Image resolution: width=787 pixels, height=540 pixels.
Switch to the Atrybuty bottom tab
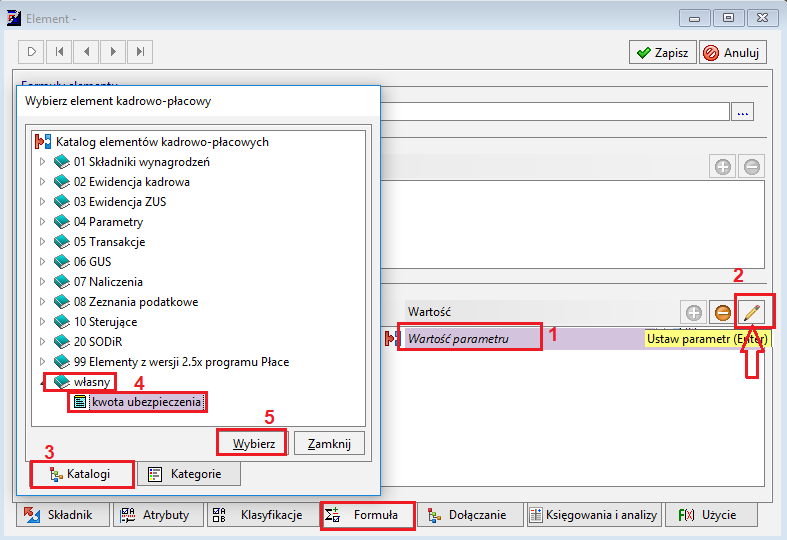[x=158, y=515]
